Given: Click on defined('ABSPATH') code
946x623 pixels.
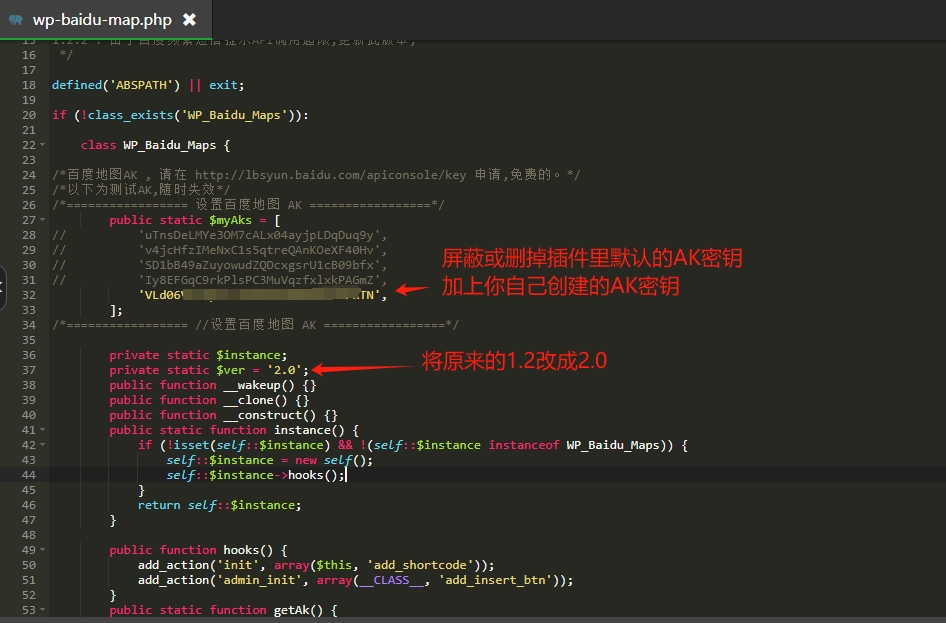Looking at the screenshot, I should [116, 85].
